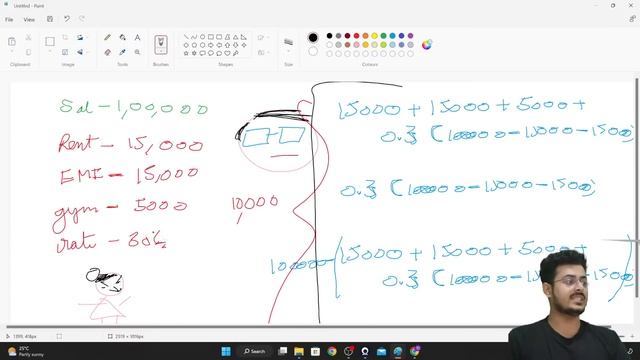
Task: Open the View menu
Action: pos(29,19)
